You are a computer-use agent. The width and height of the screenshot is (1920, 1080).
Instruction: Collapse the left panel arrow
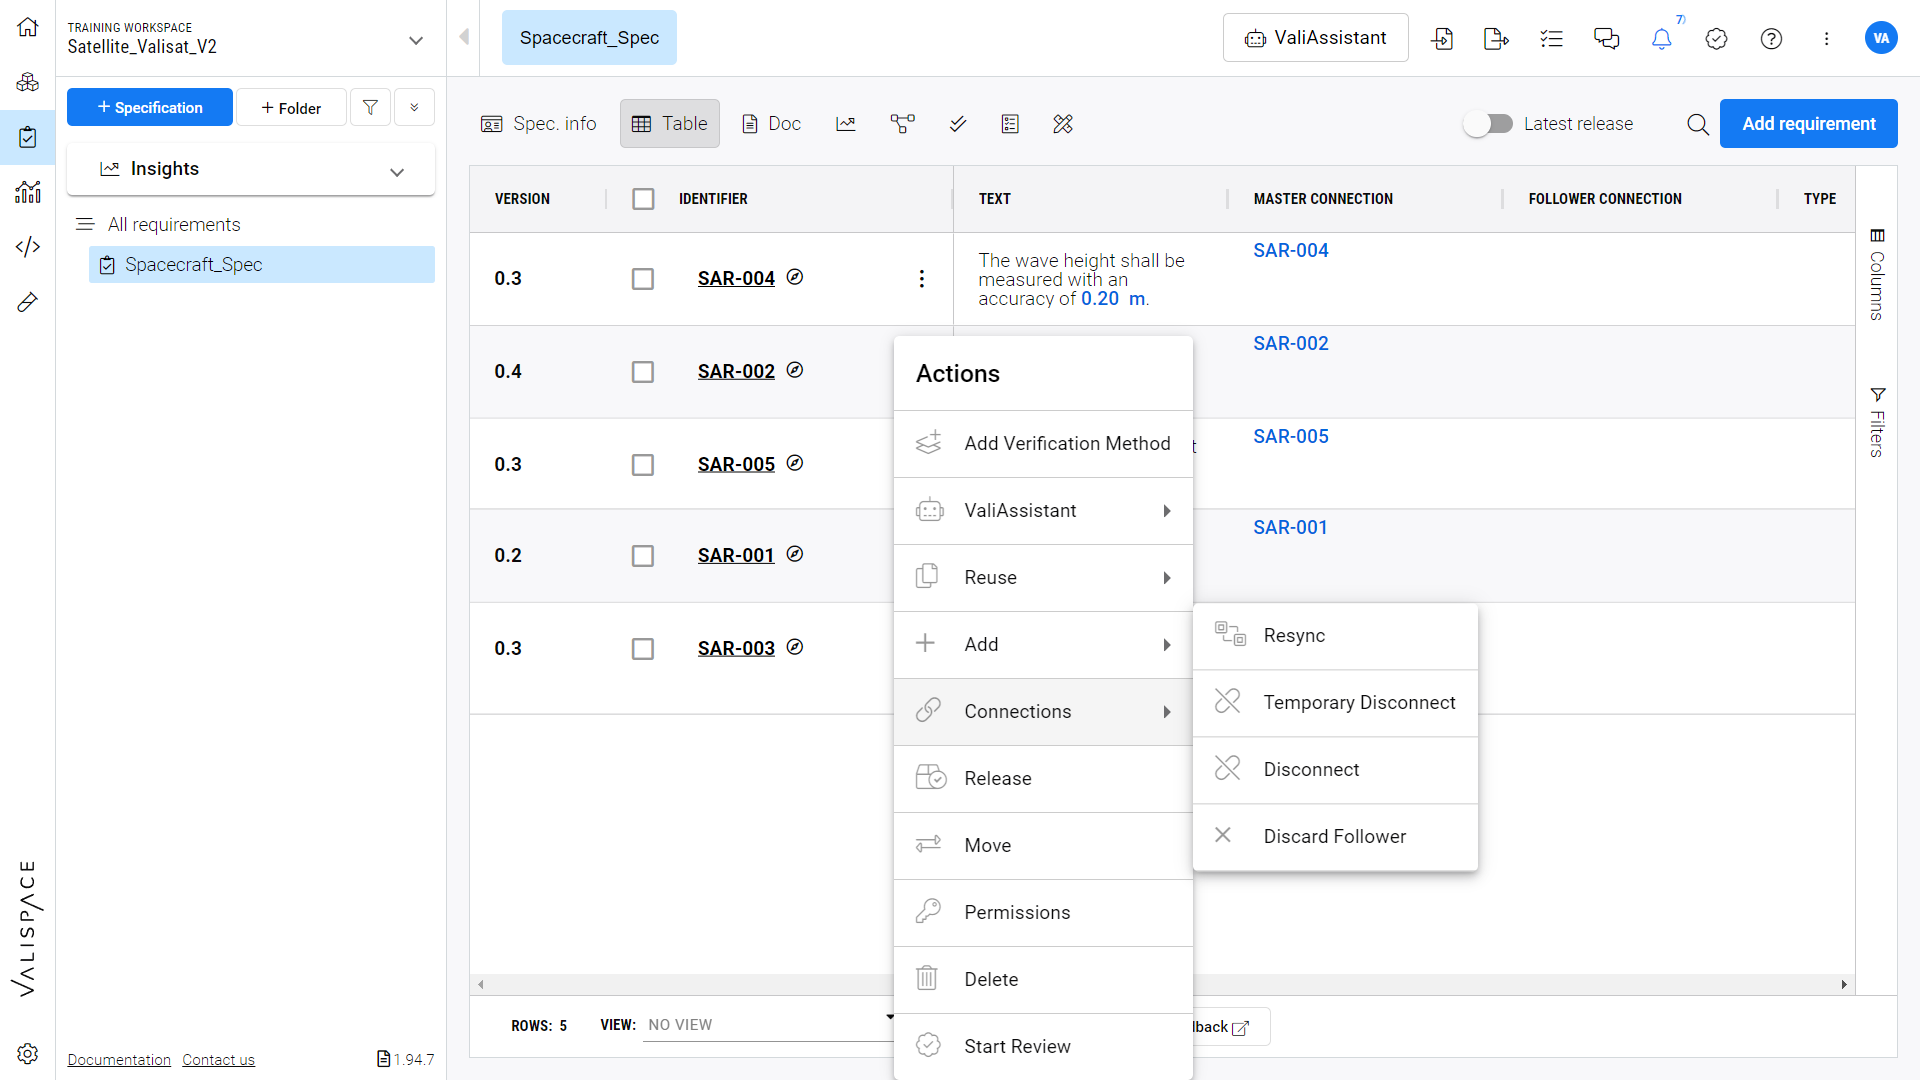point(464,37)
